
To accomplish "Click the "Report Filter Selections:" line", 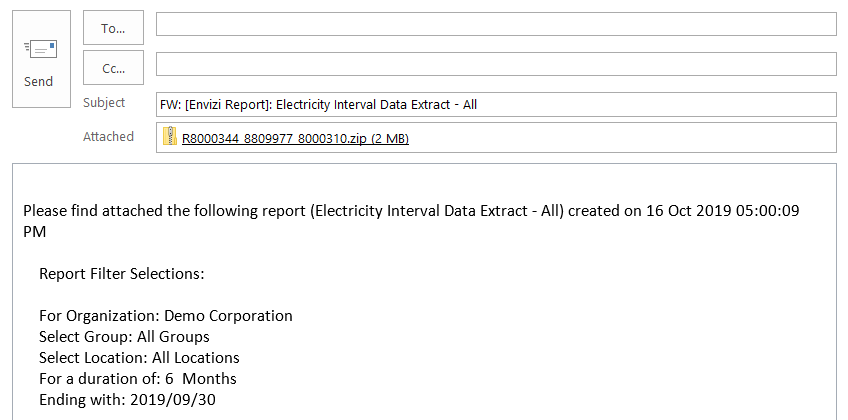I will [x=122, y=274].
